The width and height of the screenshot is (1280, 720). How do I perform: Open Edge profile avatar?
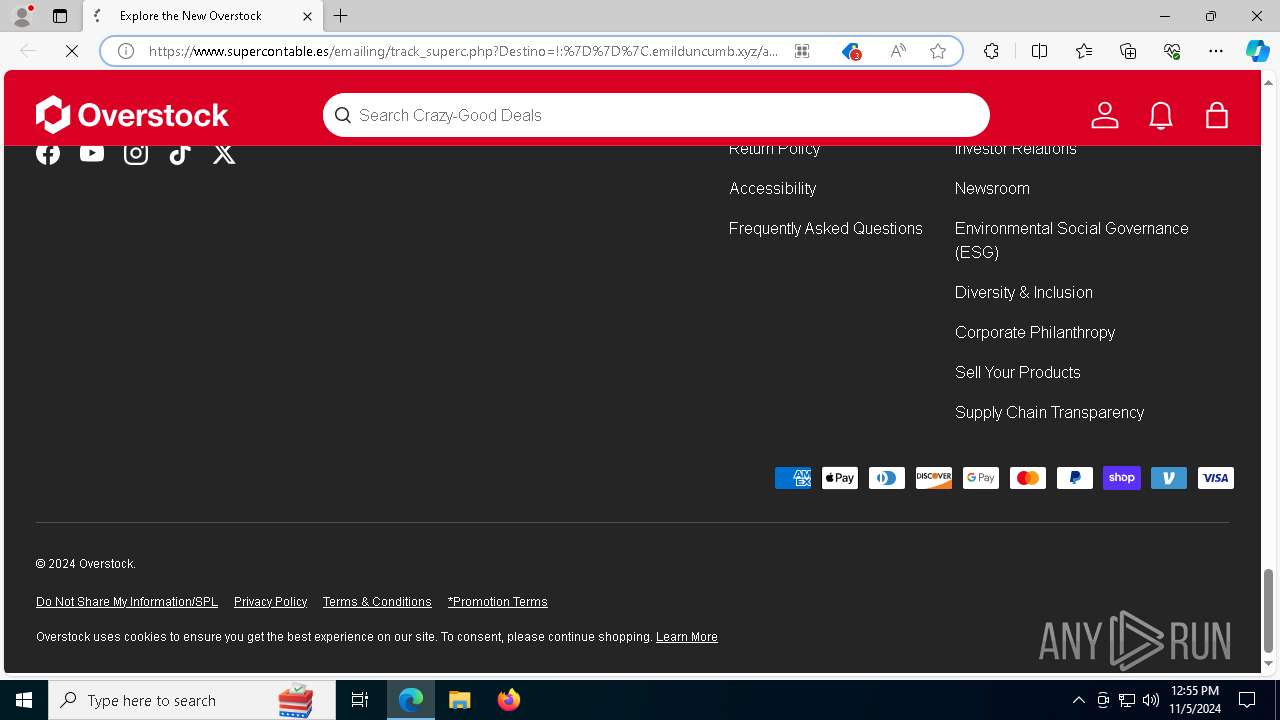(x=21, y=16)
